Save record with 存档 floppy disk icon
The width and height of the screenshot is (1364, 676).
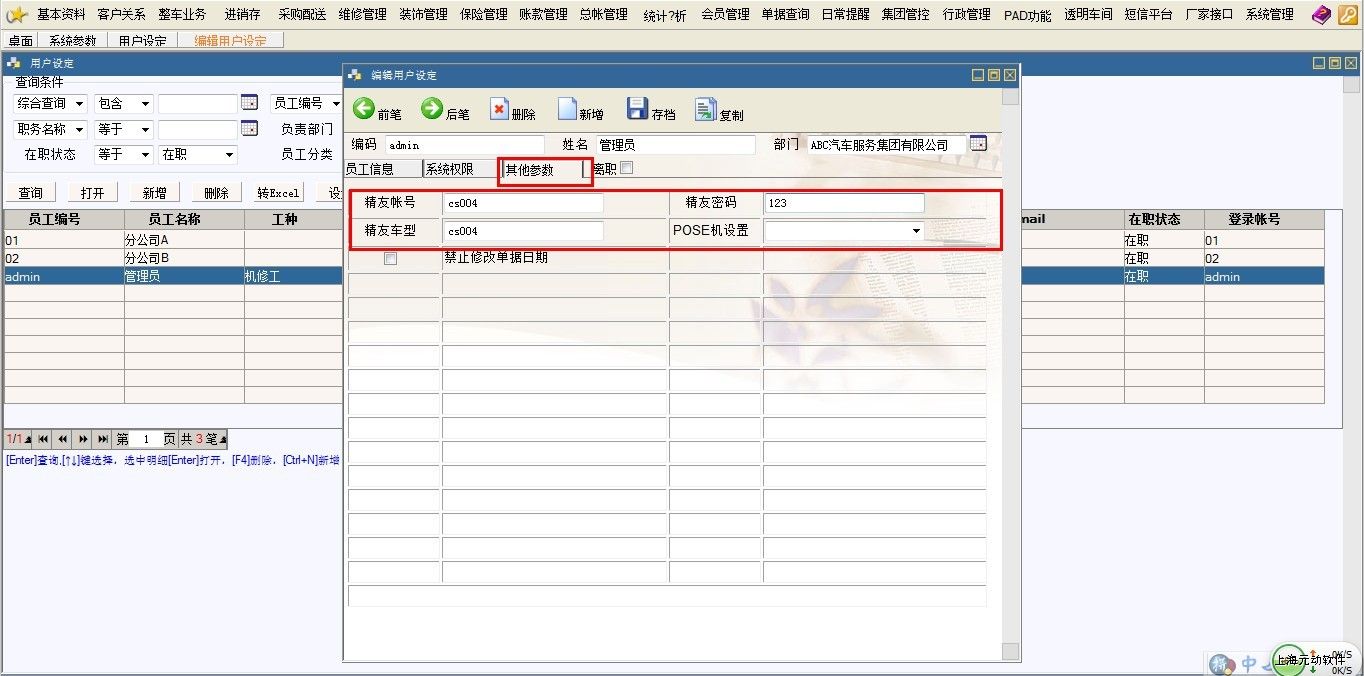637,109
